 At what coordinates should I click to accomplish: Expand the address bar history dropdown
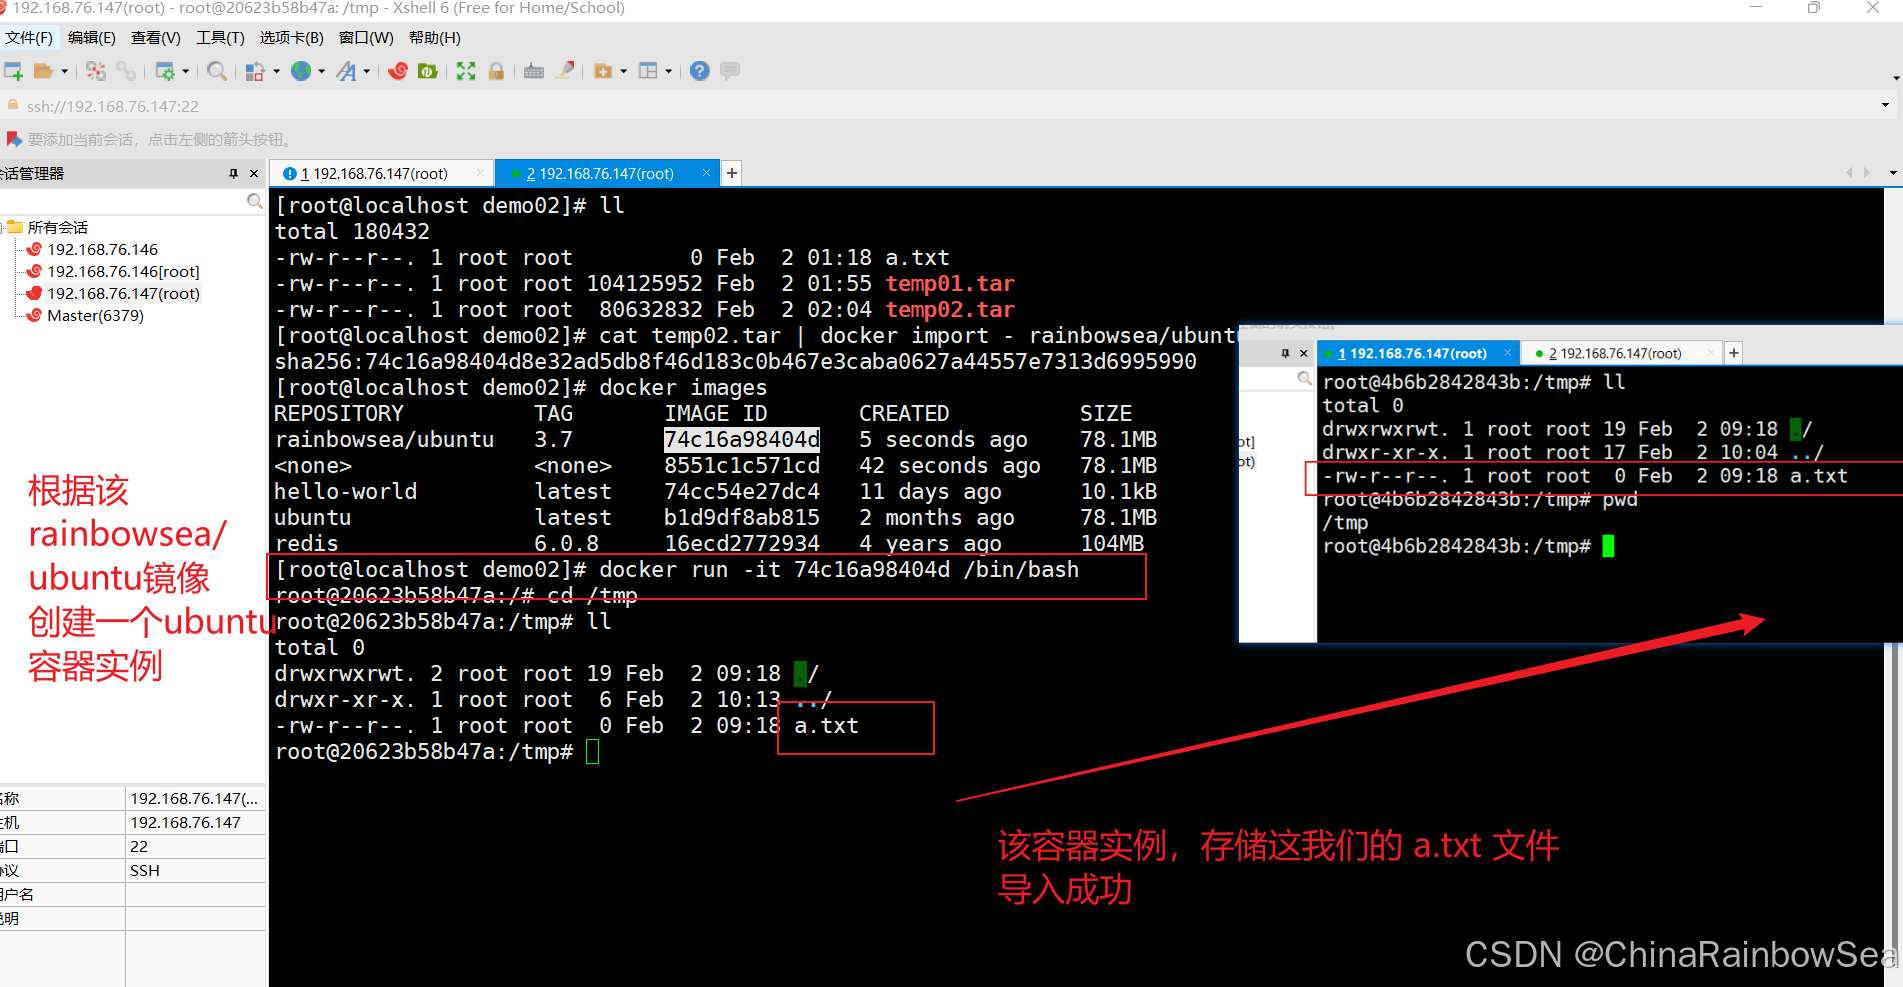coord(1885,105)
